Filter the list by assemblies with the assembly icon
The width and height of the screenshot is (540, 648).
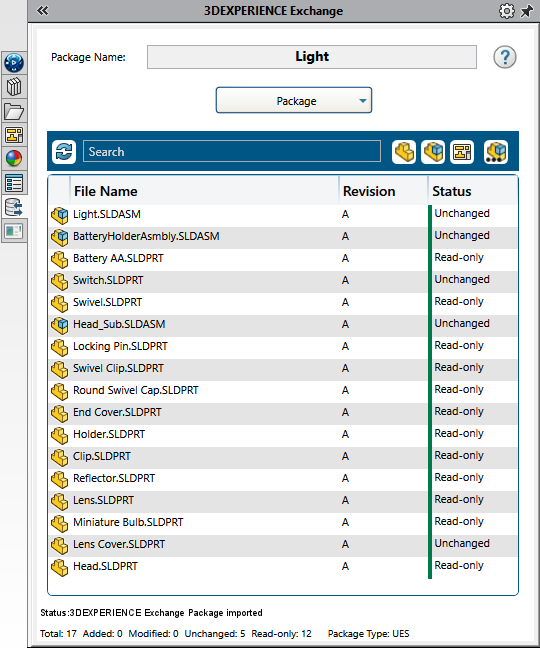pos(433,152)
